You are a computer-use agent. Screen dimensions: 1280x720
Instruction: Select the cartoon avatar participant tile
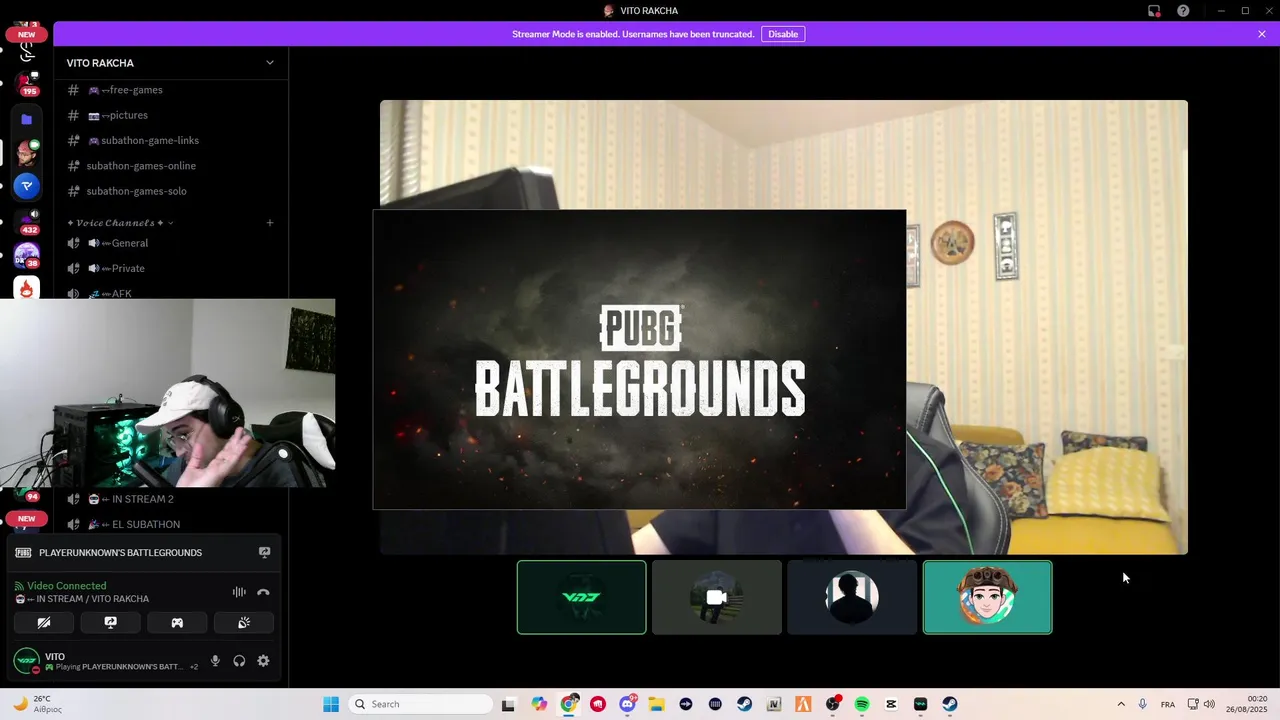coord(987,597)
